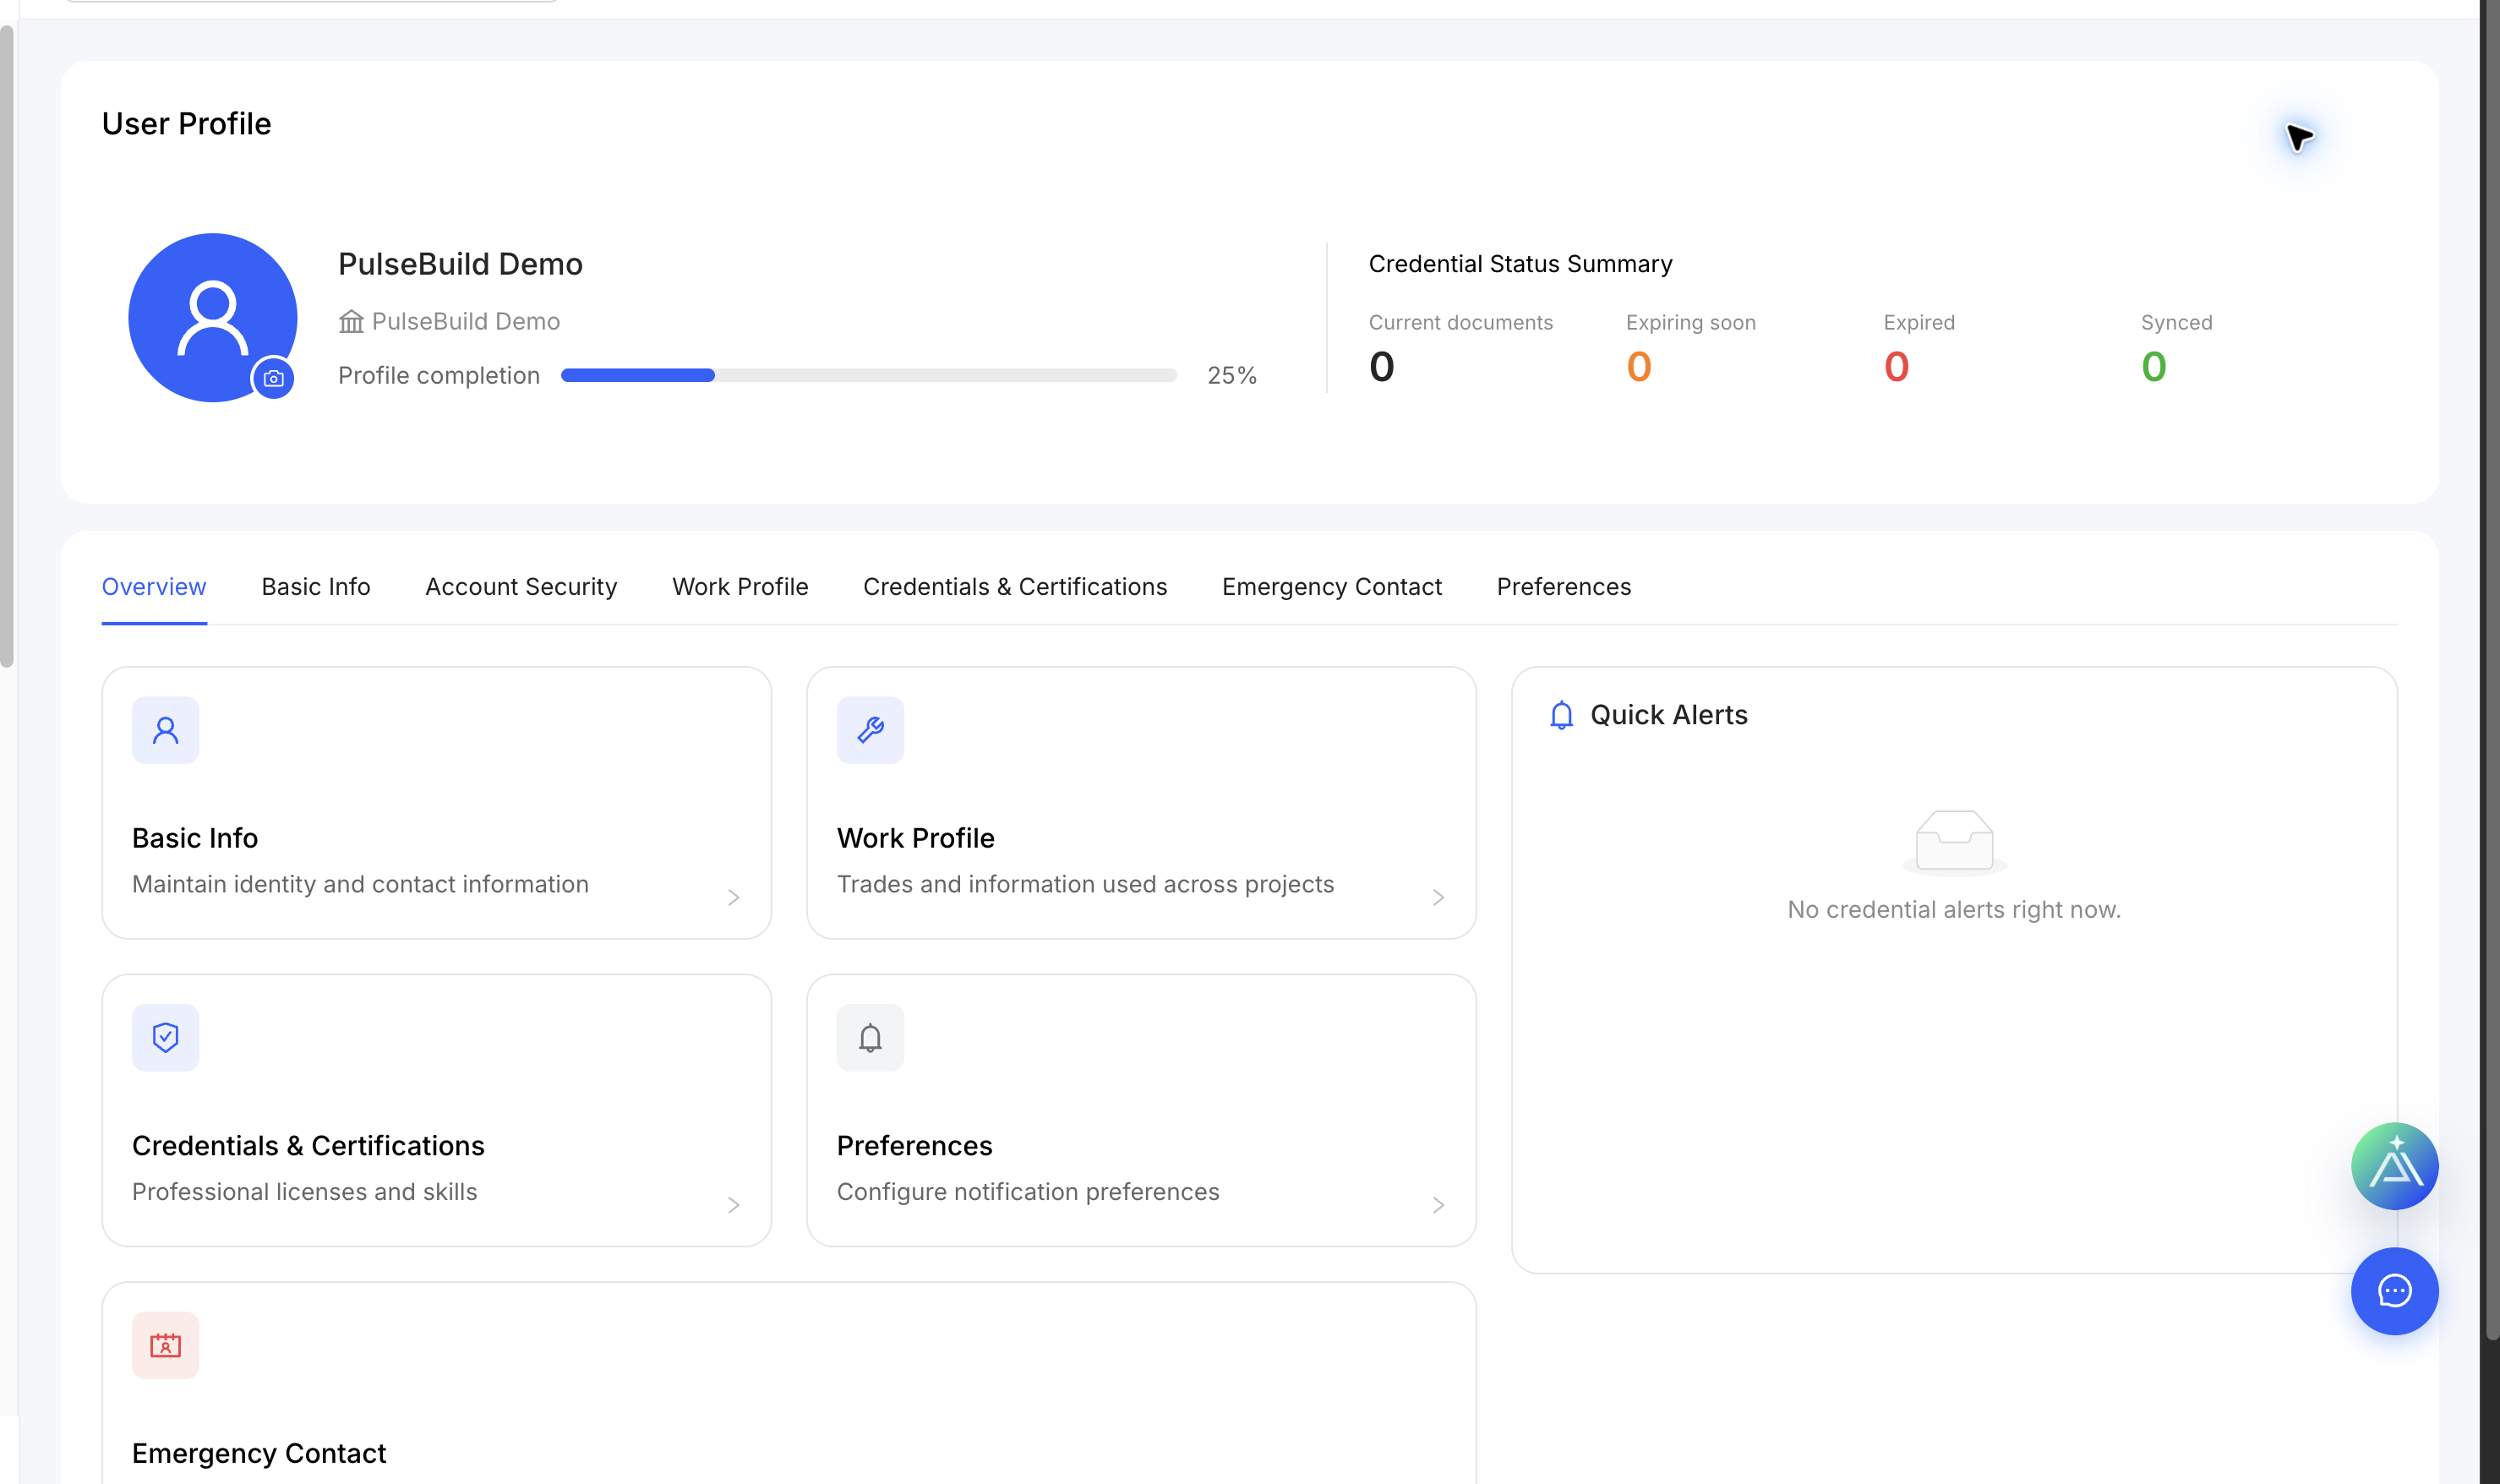Select the Credentials & Certifications tab

coord(1015,587)
